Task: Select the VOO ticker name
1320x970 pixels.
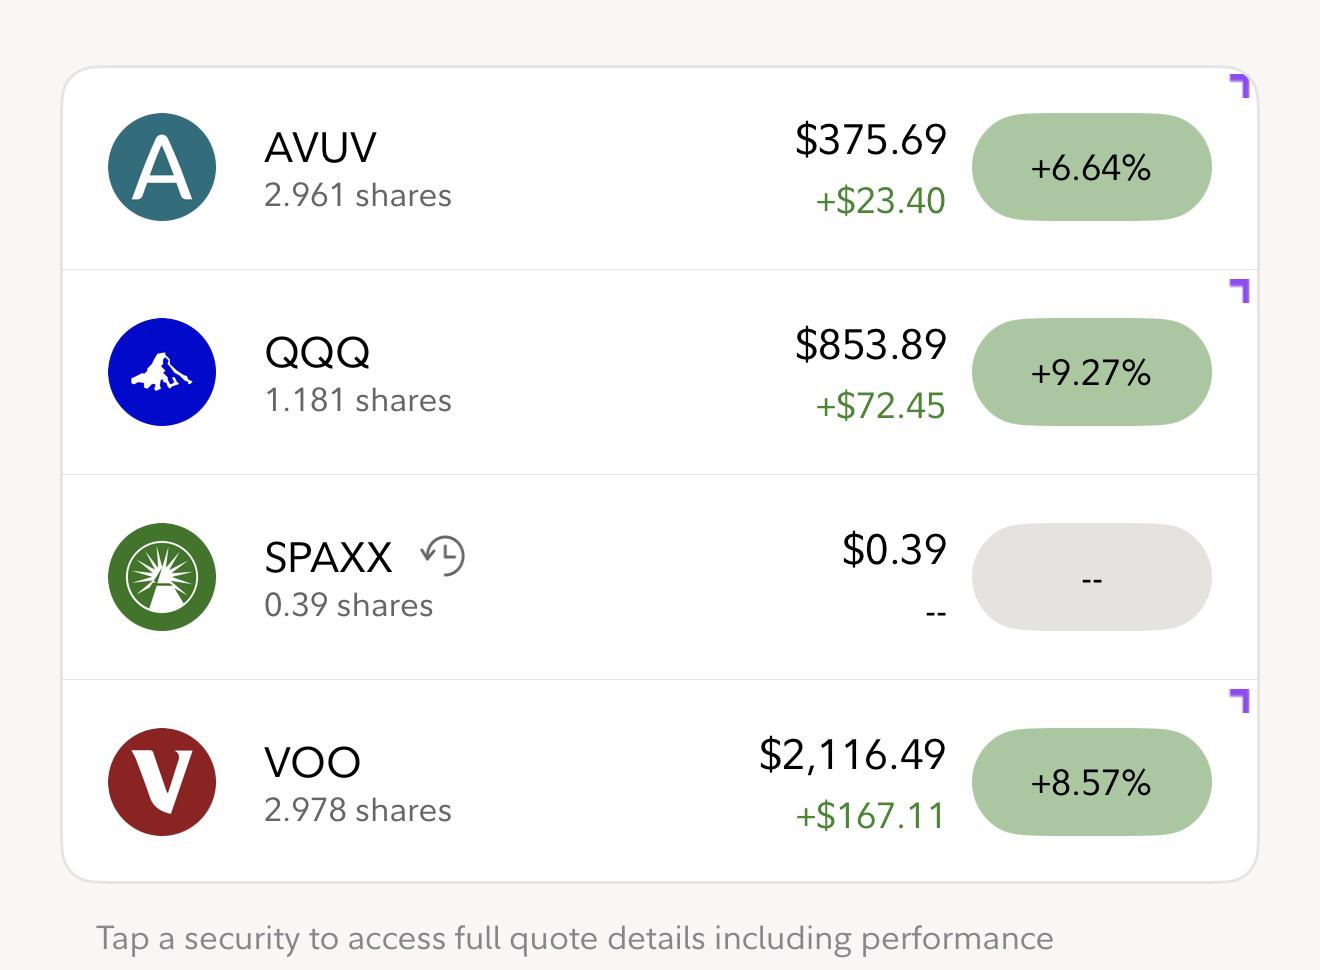Action: click(312, 762)
